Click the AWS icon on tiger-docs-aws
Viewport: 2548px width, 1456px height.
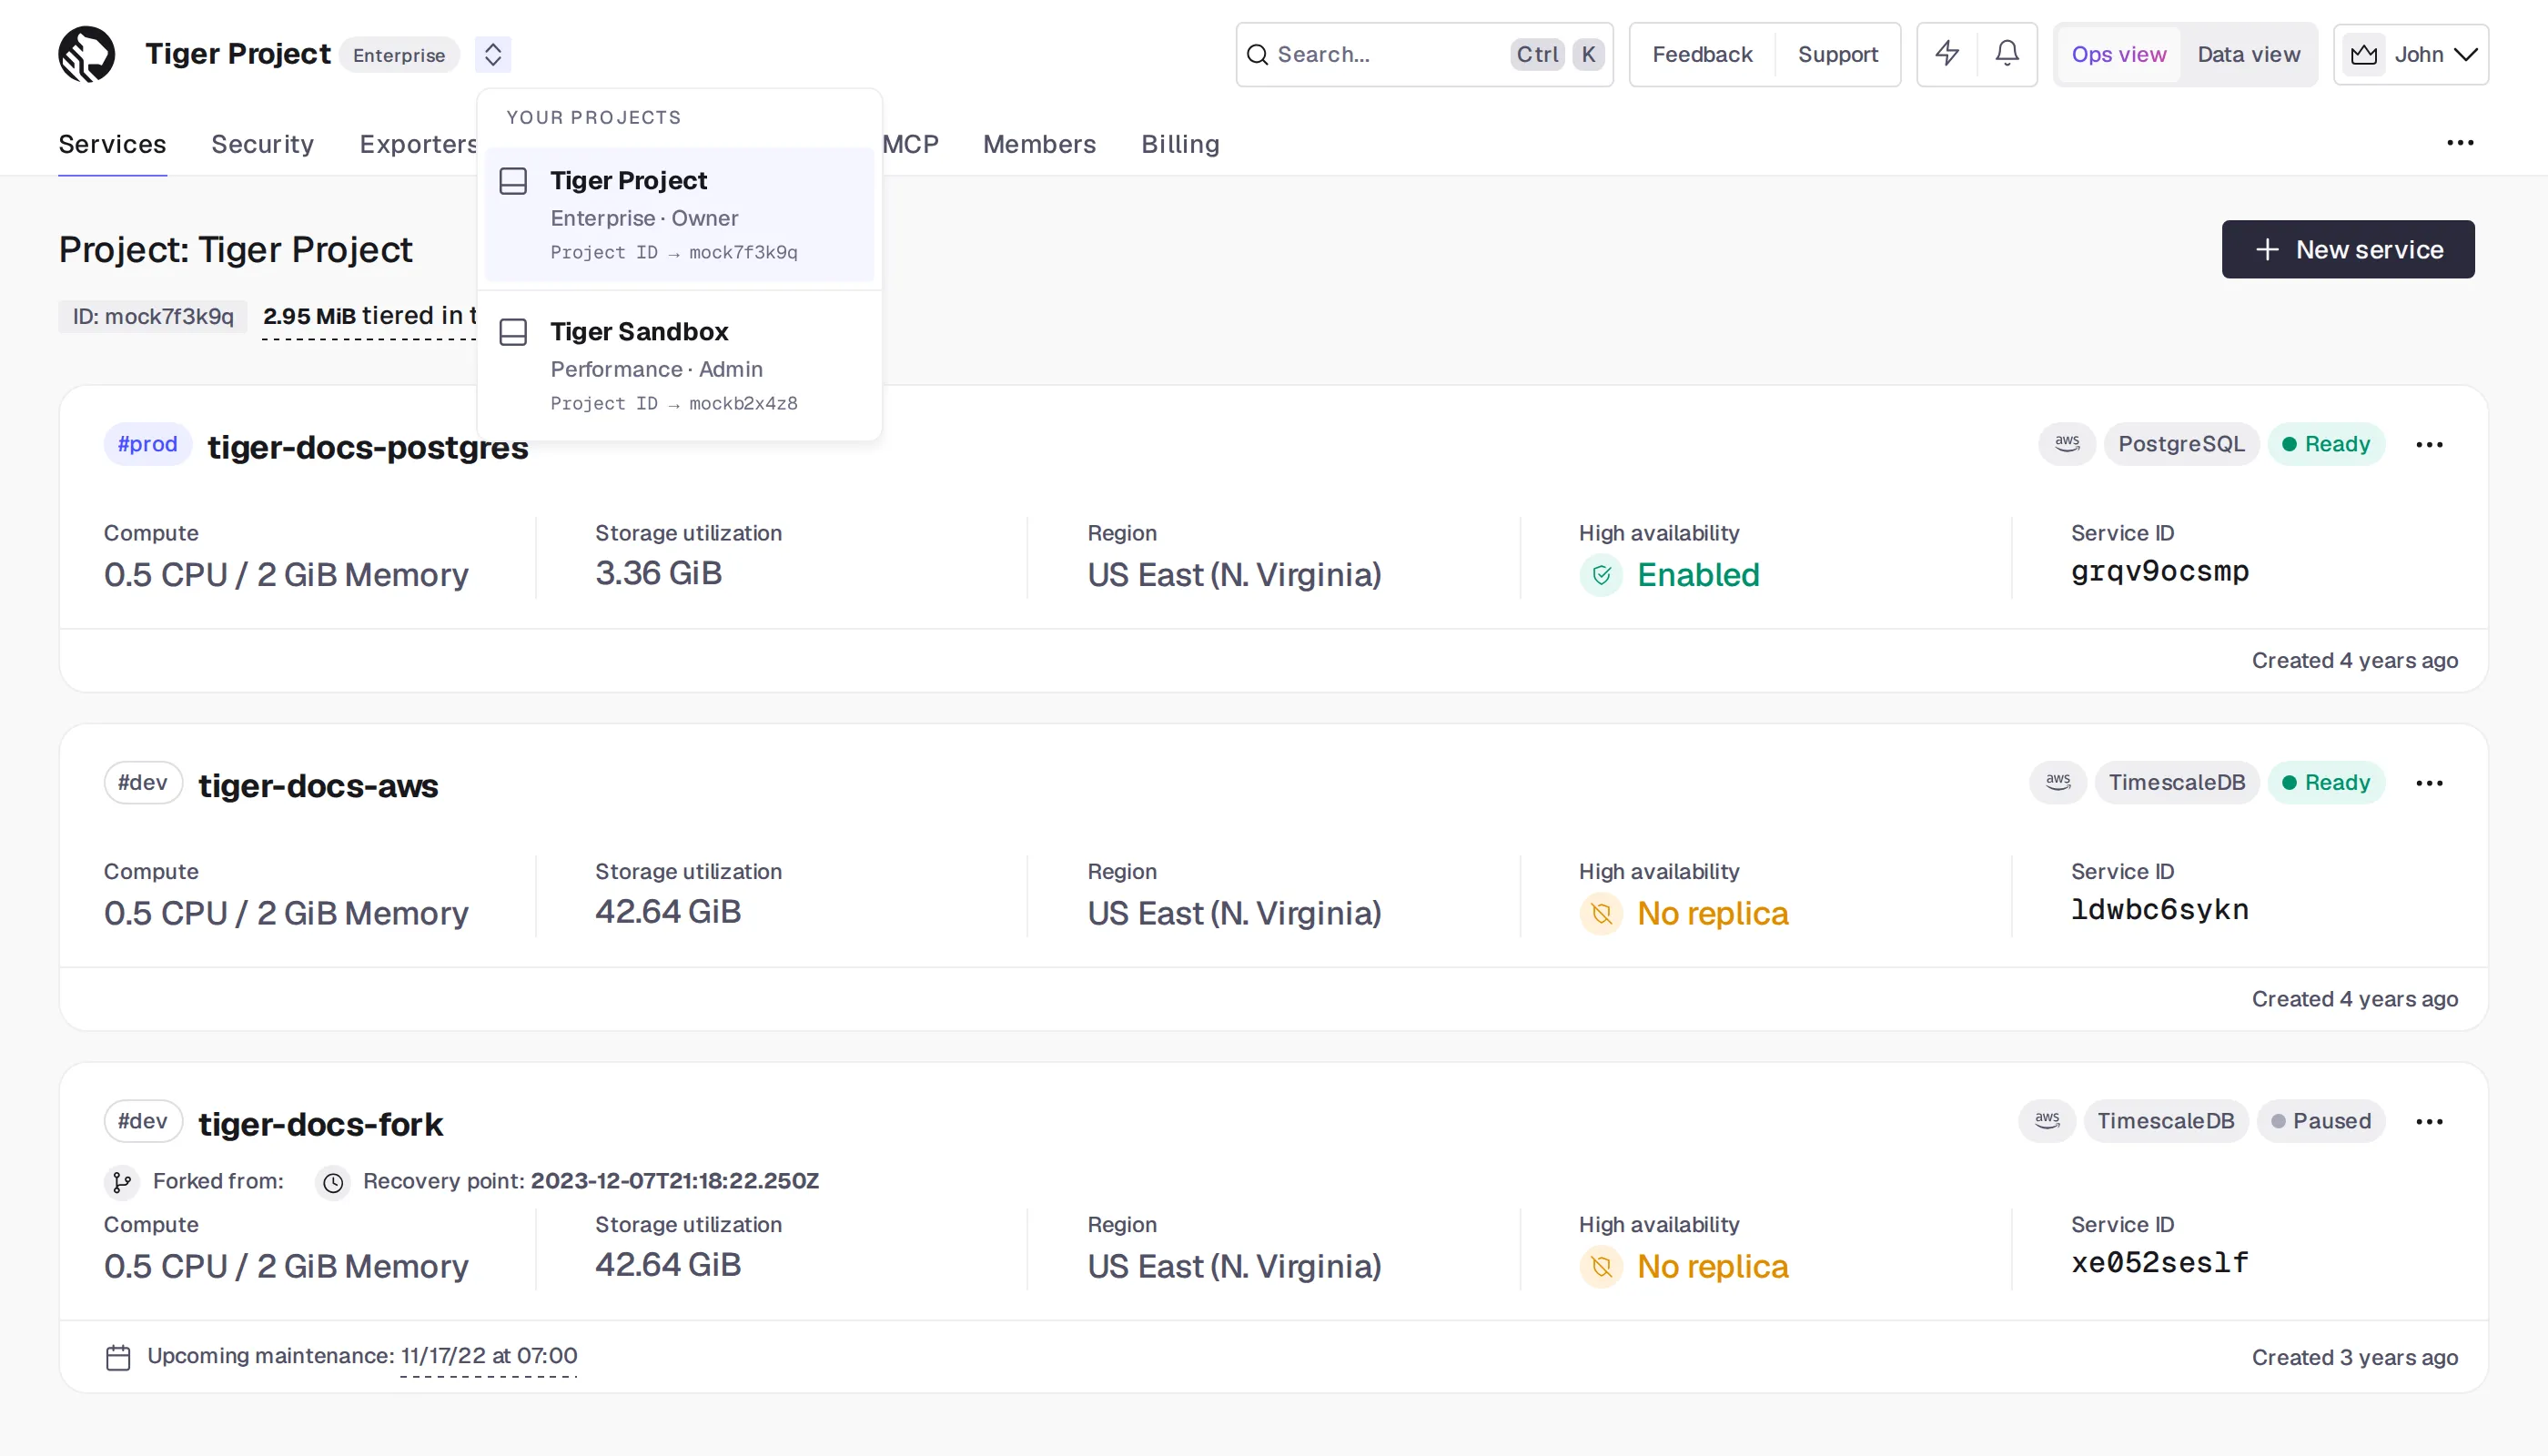click(2057, 782)
